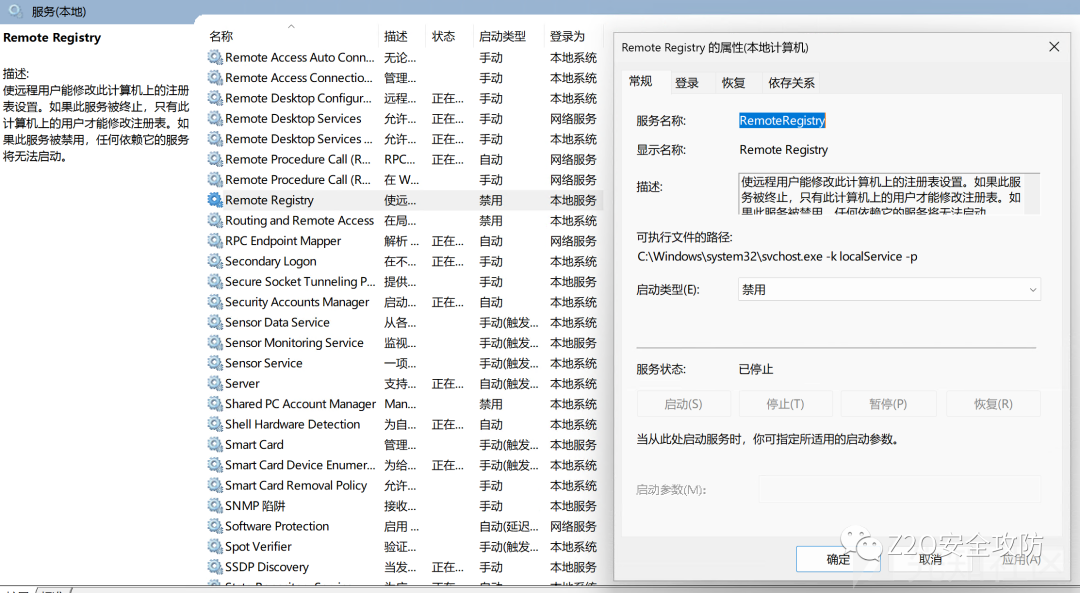Click gear icon of Software Protection
Image resolution: width=1080 pixels, height=593 pixels.
[x=215, y=526]
